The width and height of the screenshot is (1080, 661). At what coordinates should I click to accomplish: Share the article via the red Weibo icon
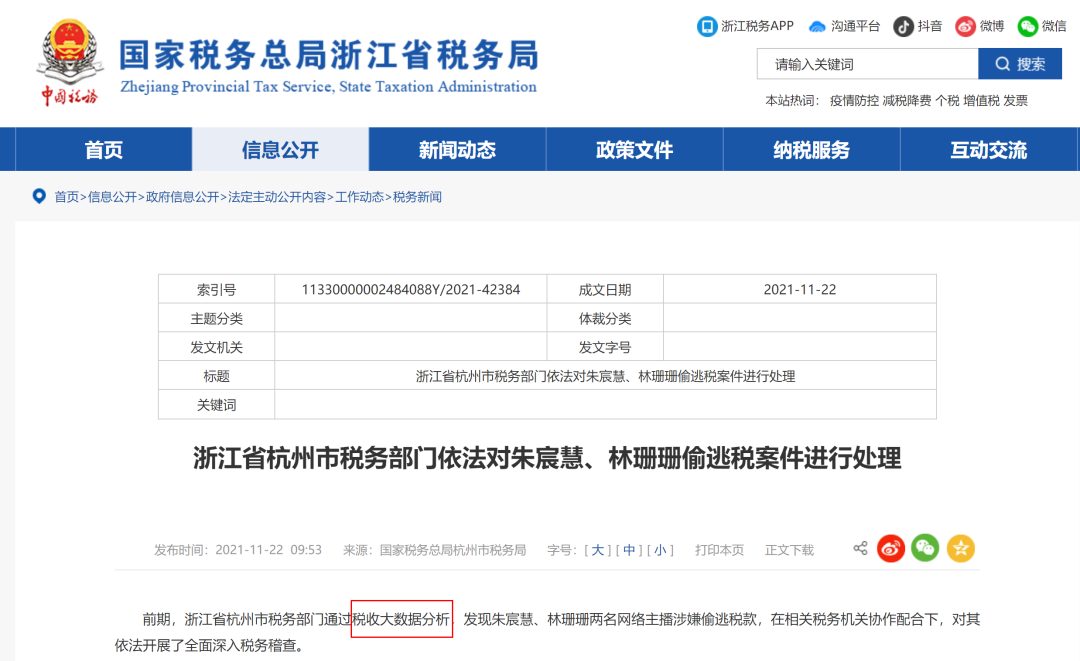click(x=891, y=548)
